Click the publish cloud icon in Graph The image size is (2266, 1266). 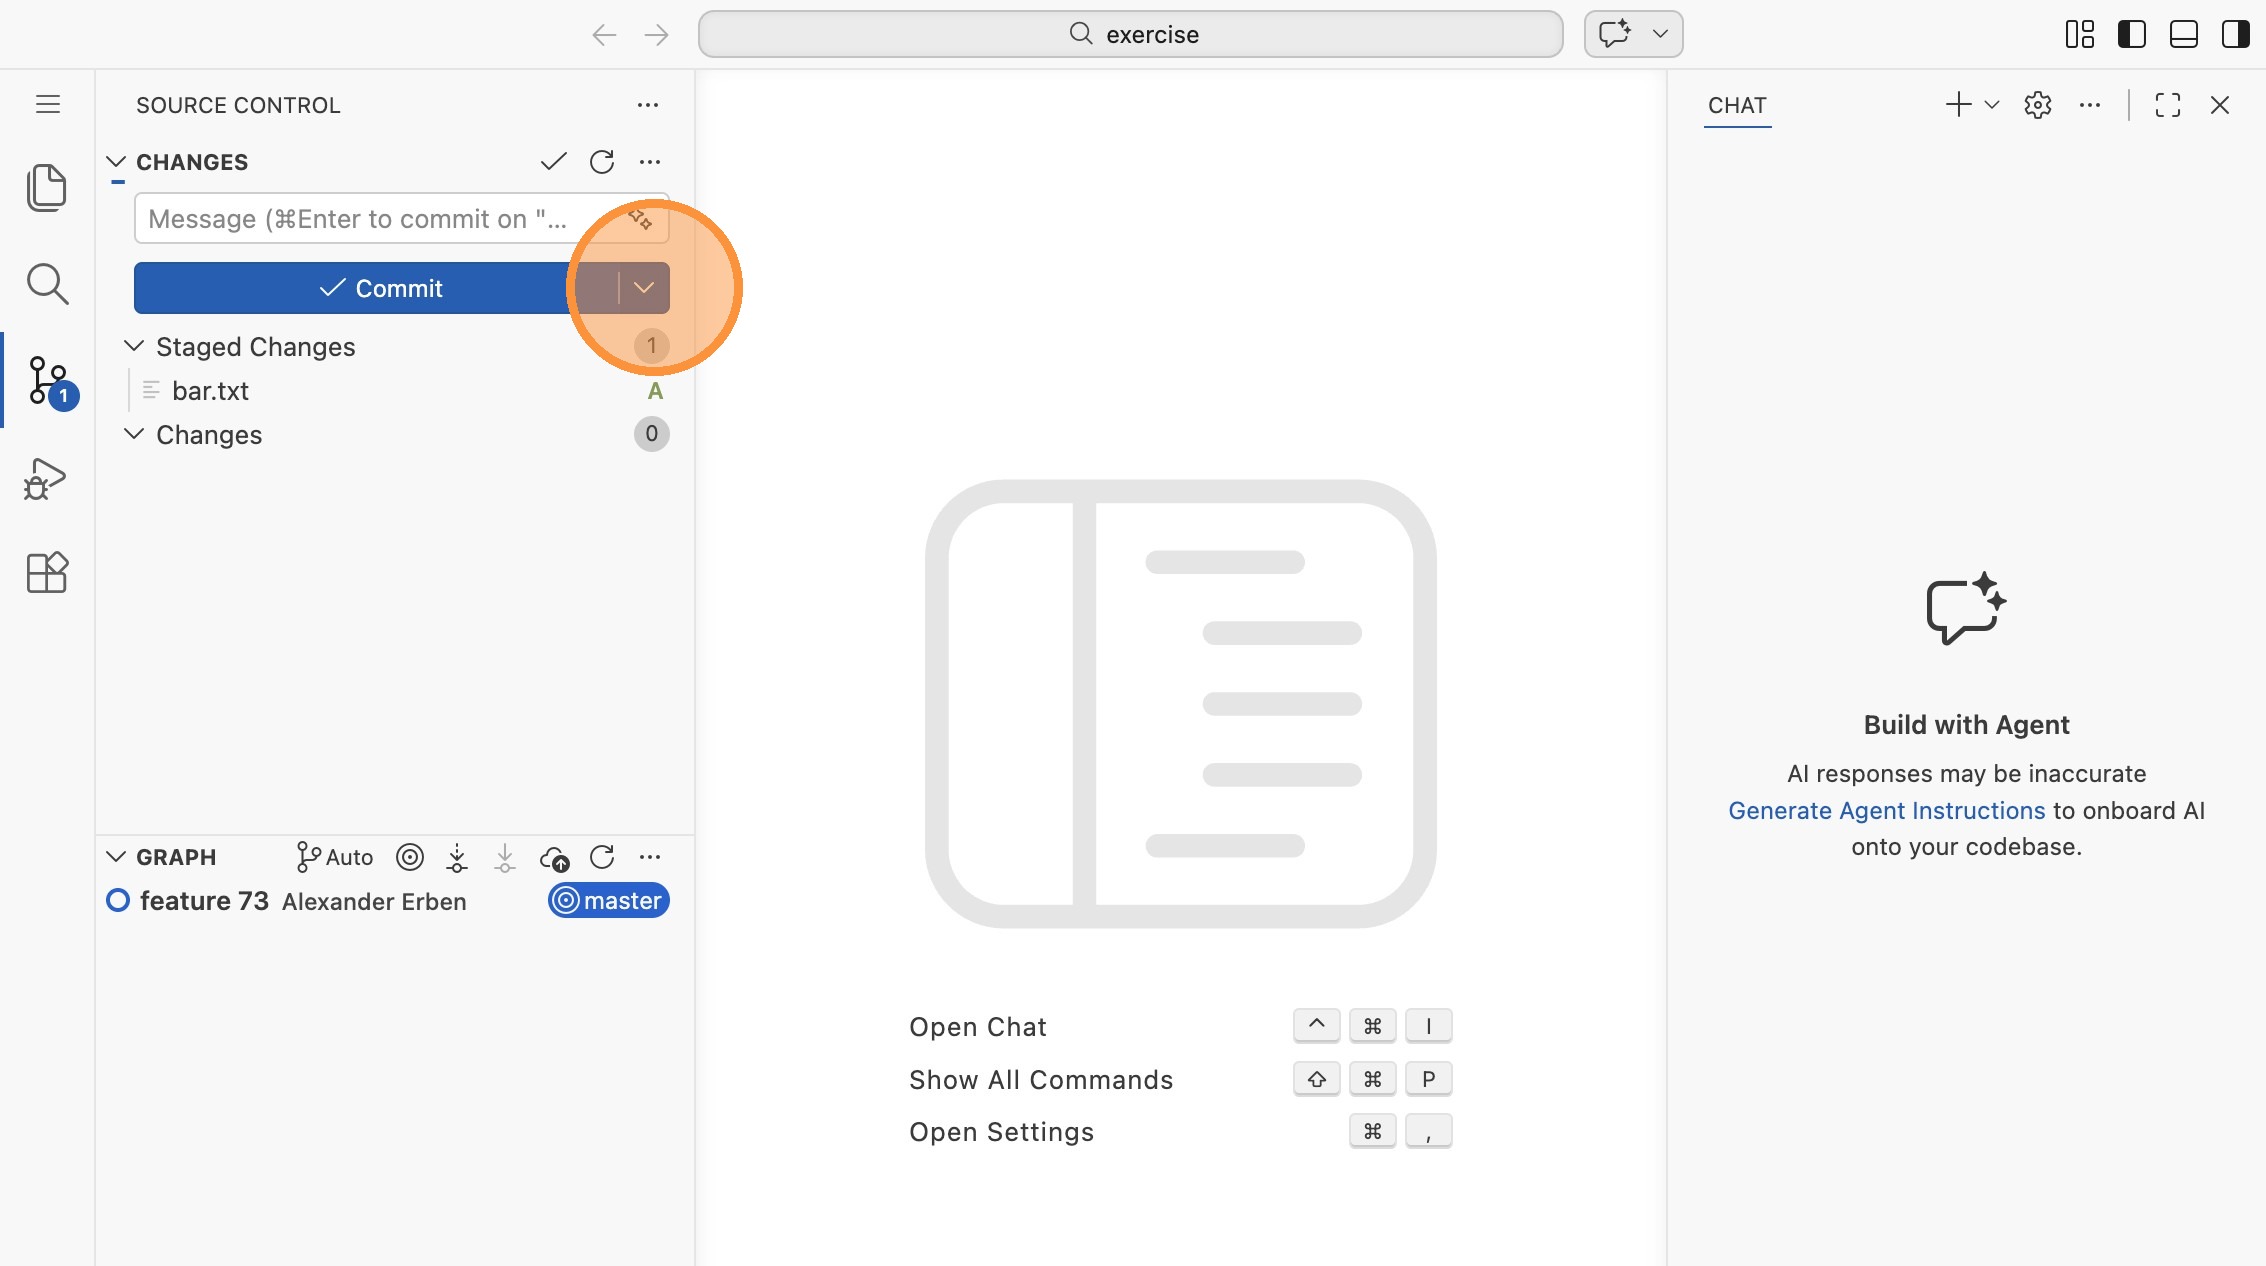[554, 858]
